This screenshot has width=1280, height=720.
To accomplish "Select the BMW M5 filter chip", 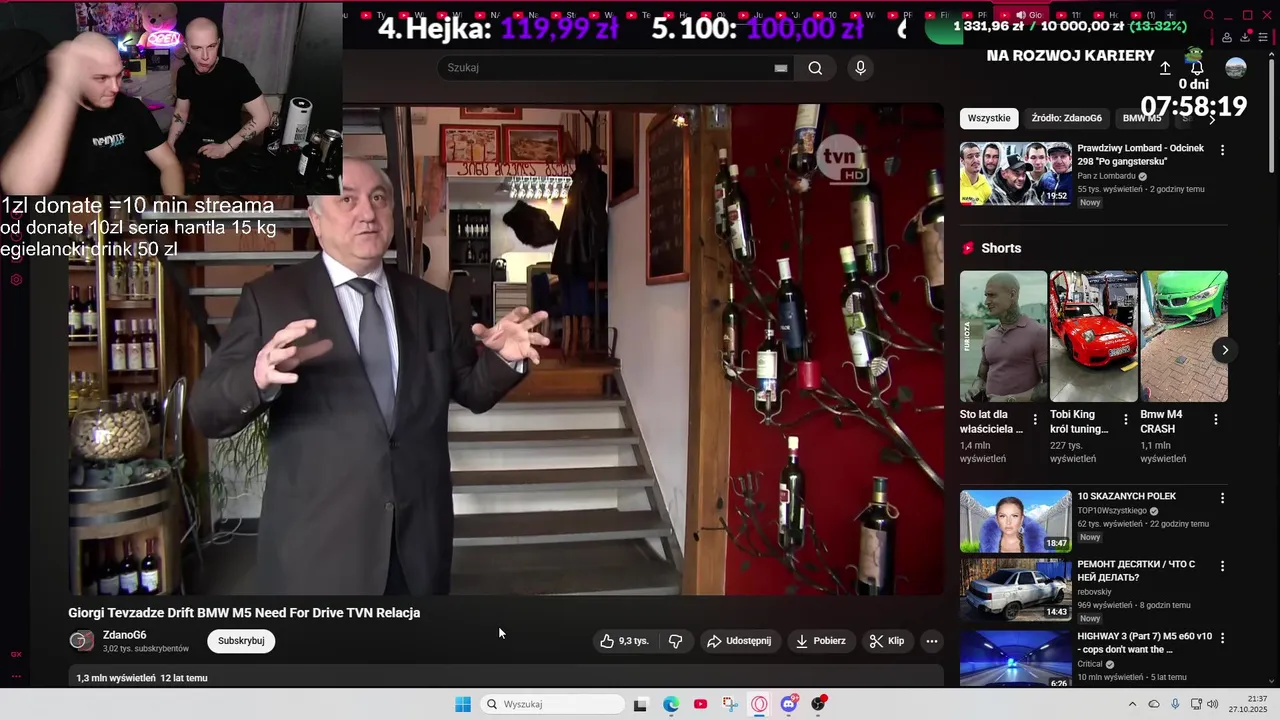I will point(1142,118).
